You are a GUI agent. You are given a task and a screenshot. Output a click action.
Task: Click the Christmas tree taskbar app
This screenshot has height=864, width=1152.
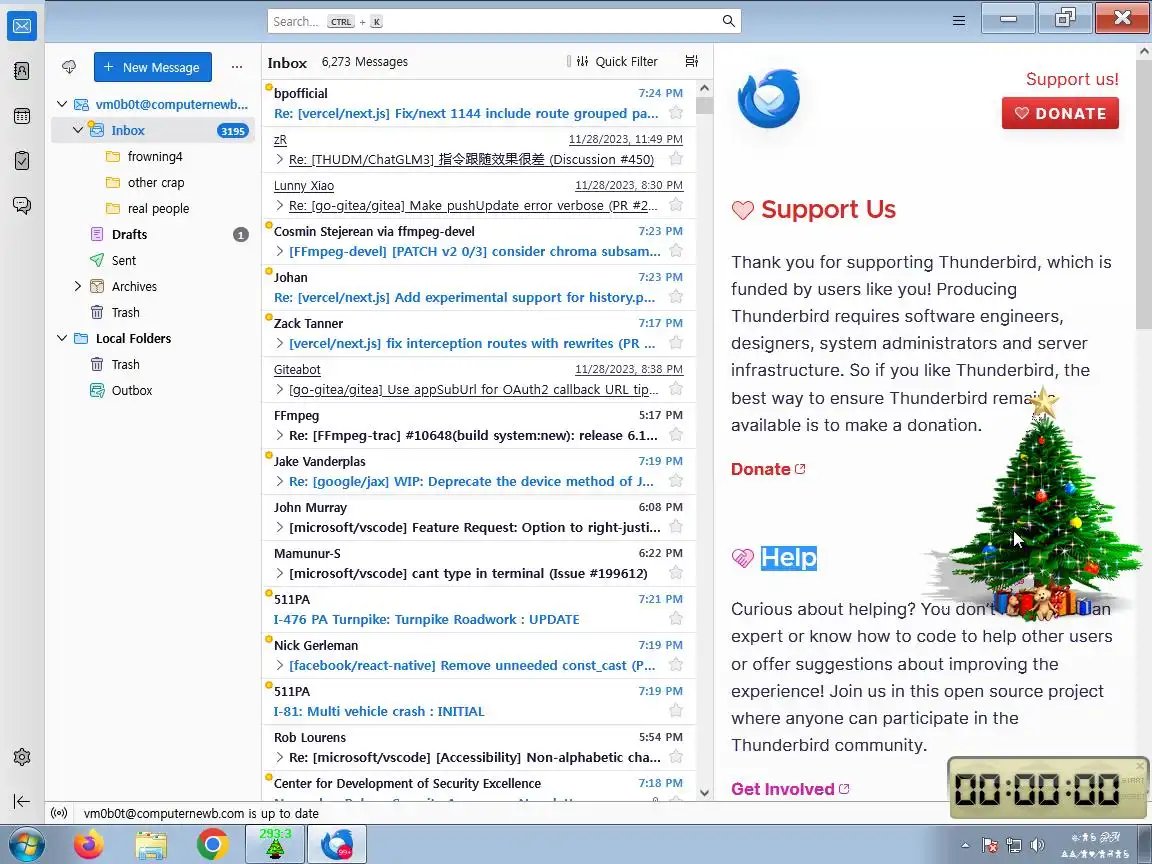[275, 844]
